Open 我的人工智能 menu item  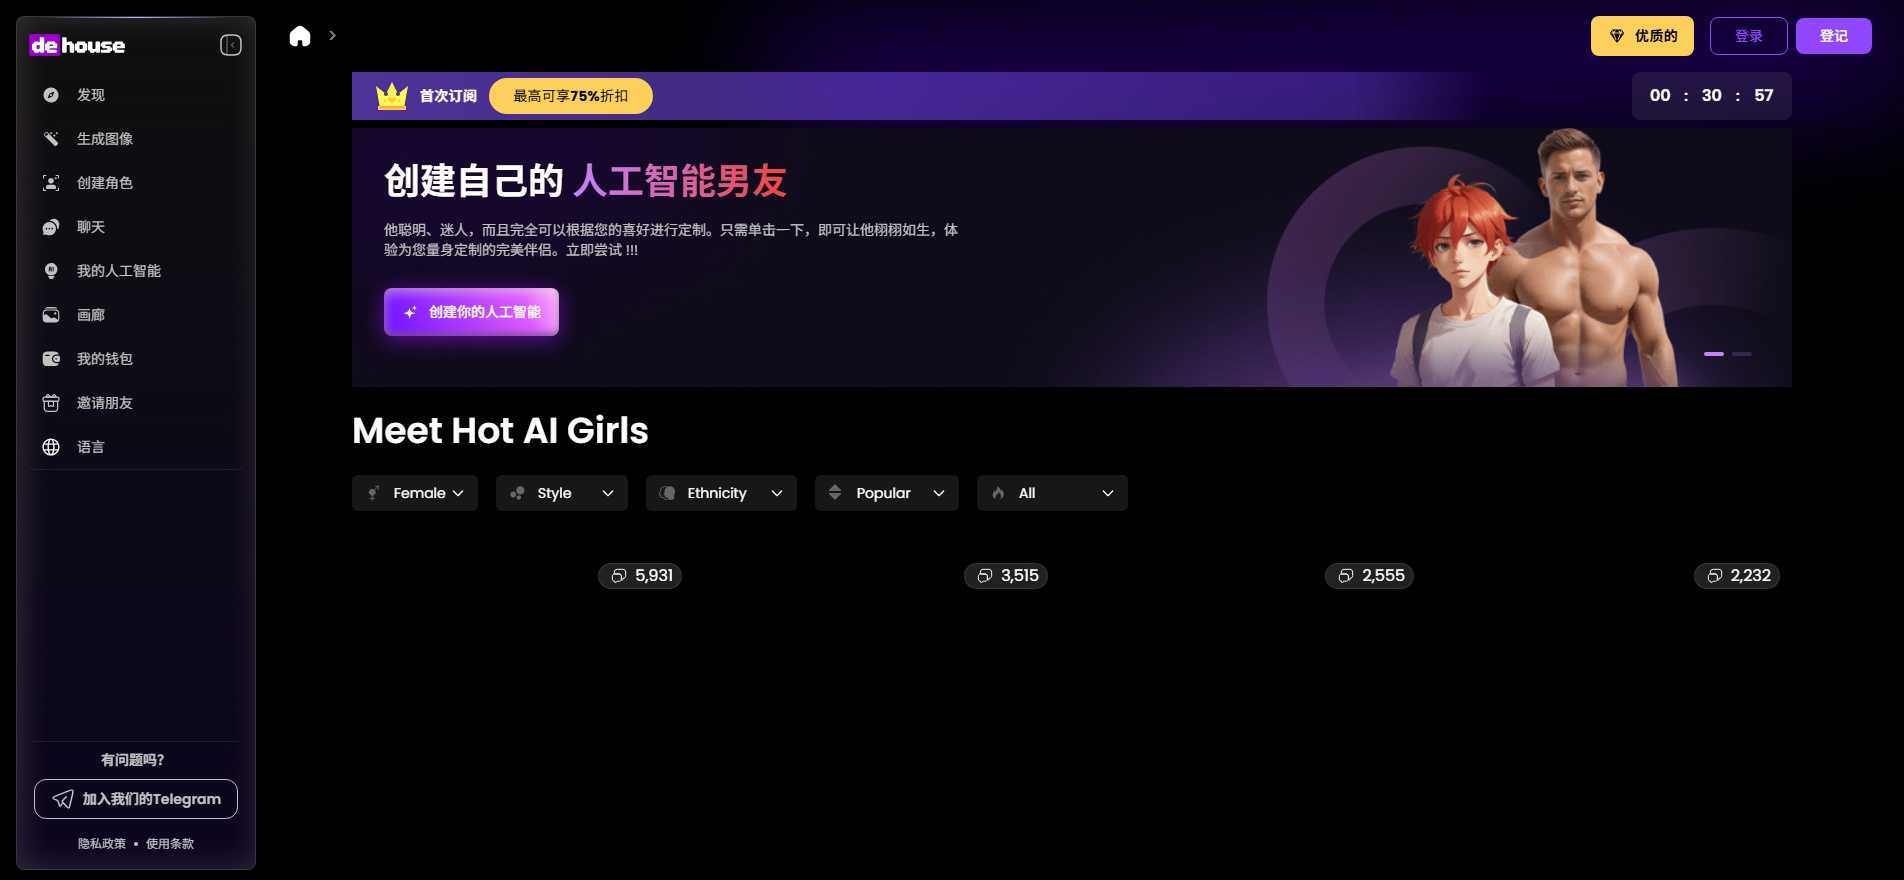(118, 271)
